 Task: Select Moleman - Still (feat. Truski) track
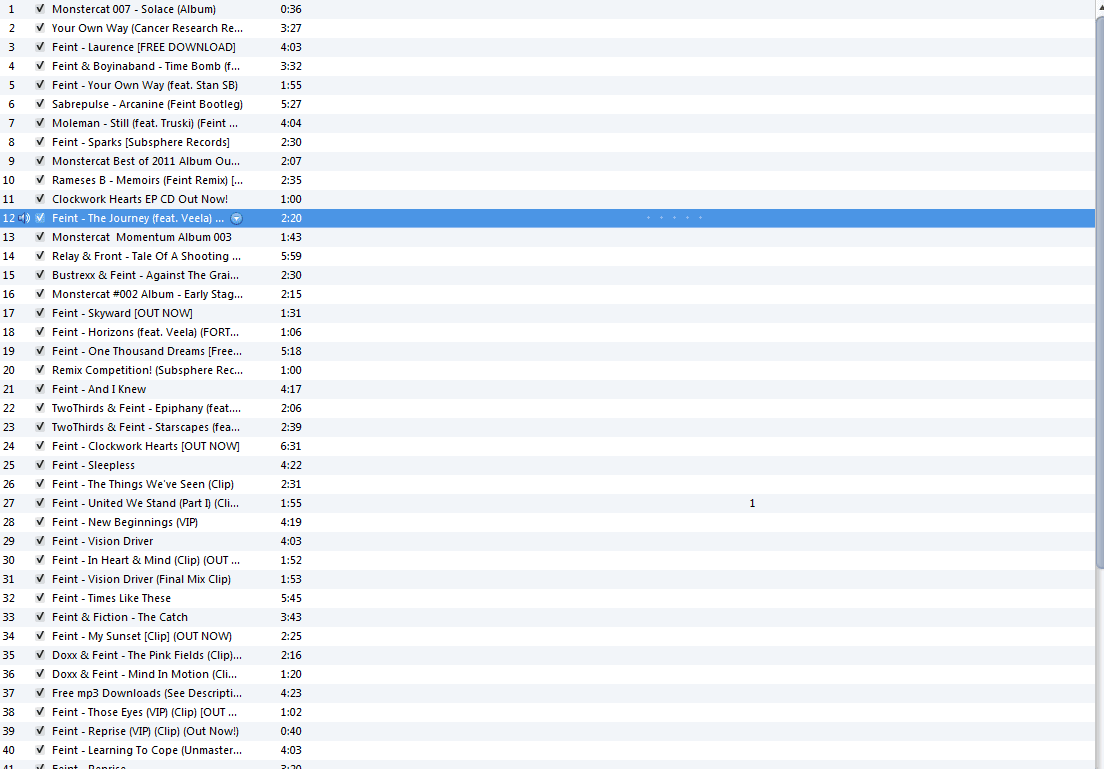[x=145, y=123]
